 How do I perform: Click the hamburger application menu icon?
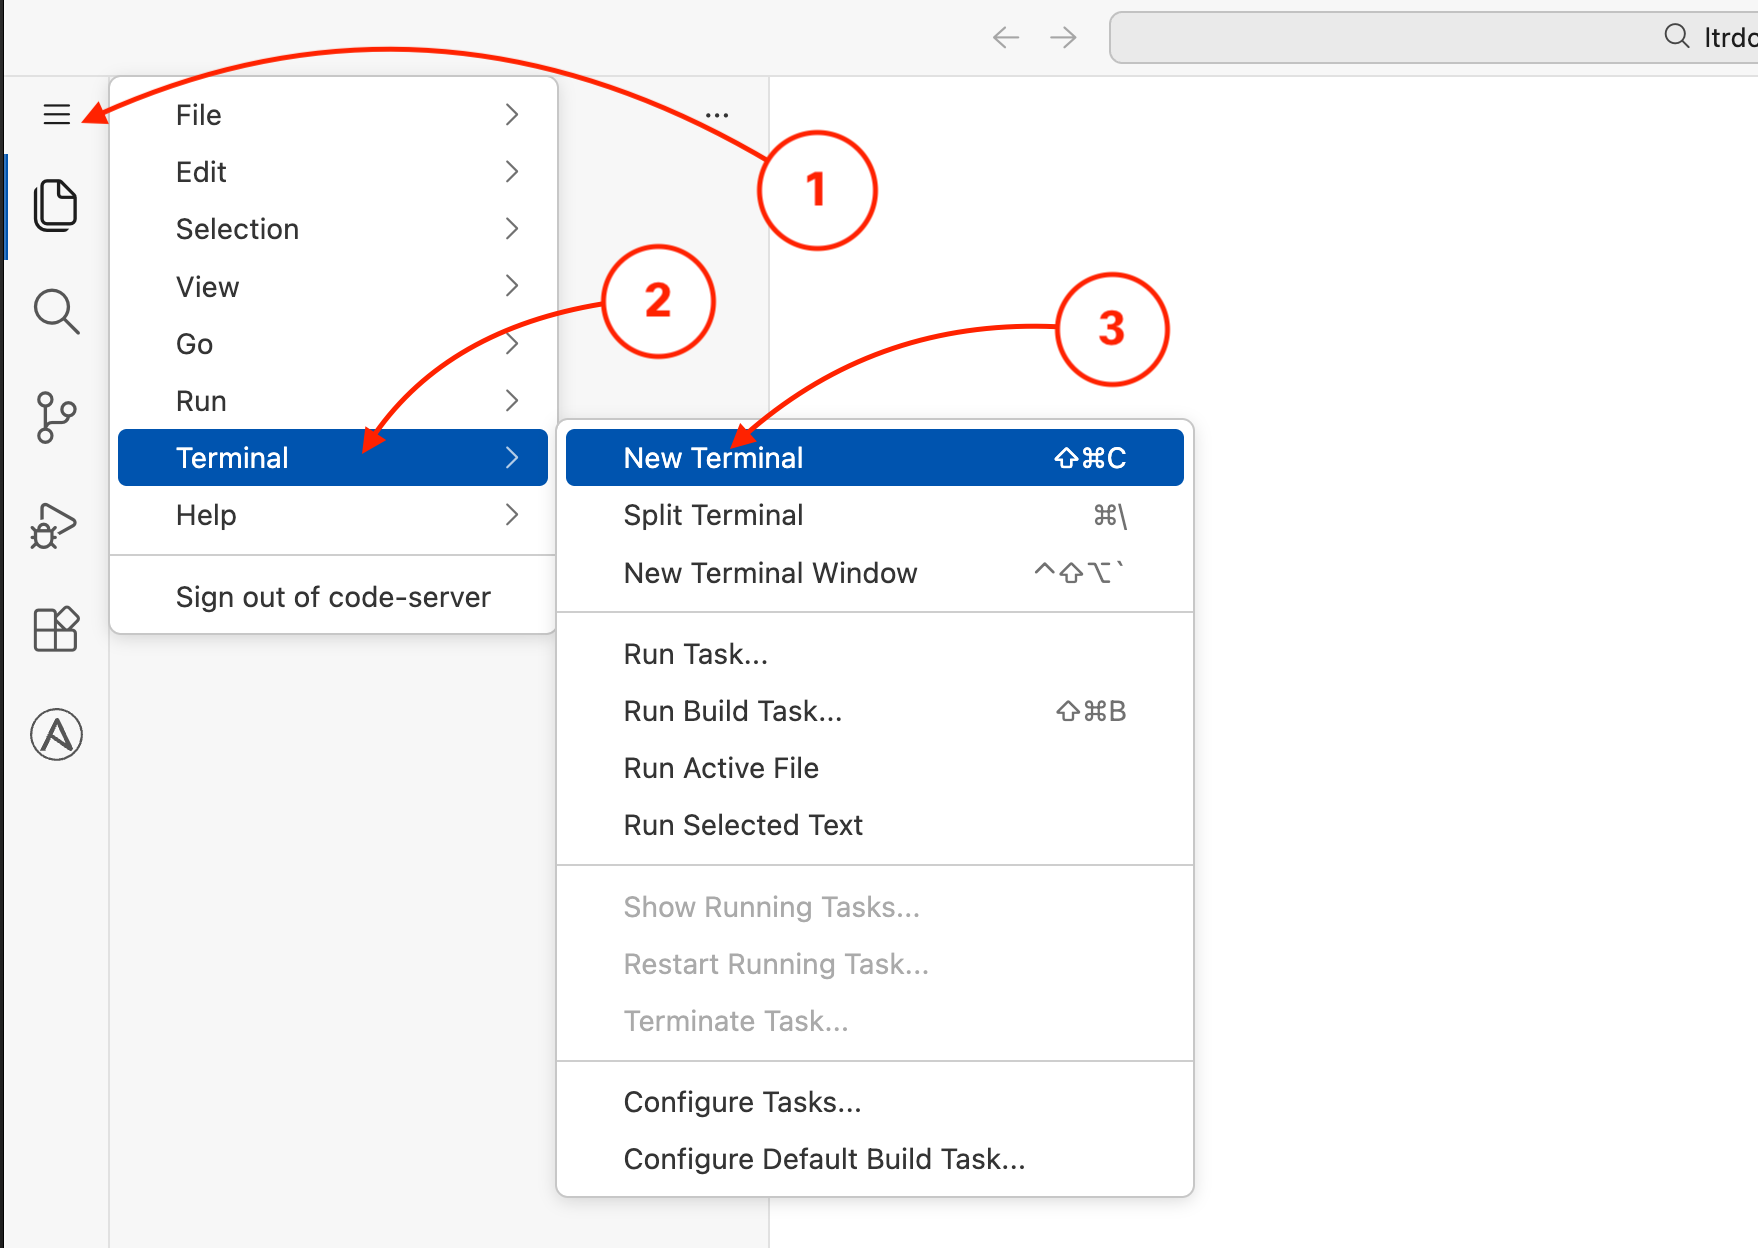[56, 115]
